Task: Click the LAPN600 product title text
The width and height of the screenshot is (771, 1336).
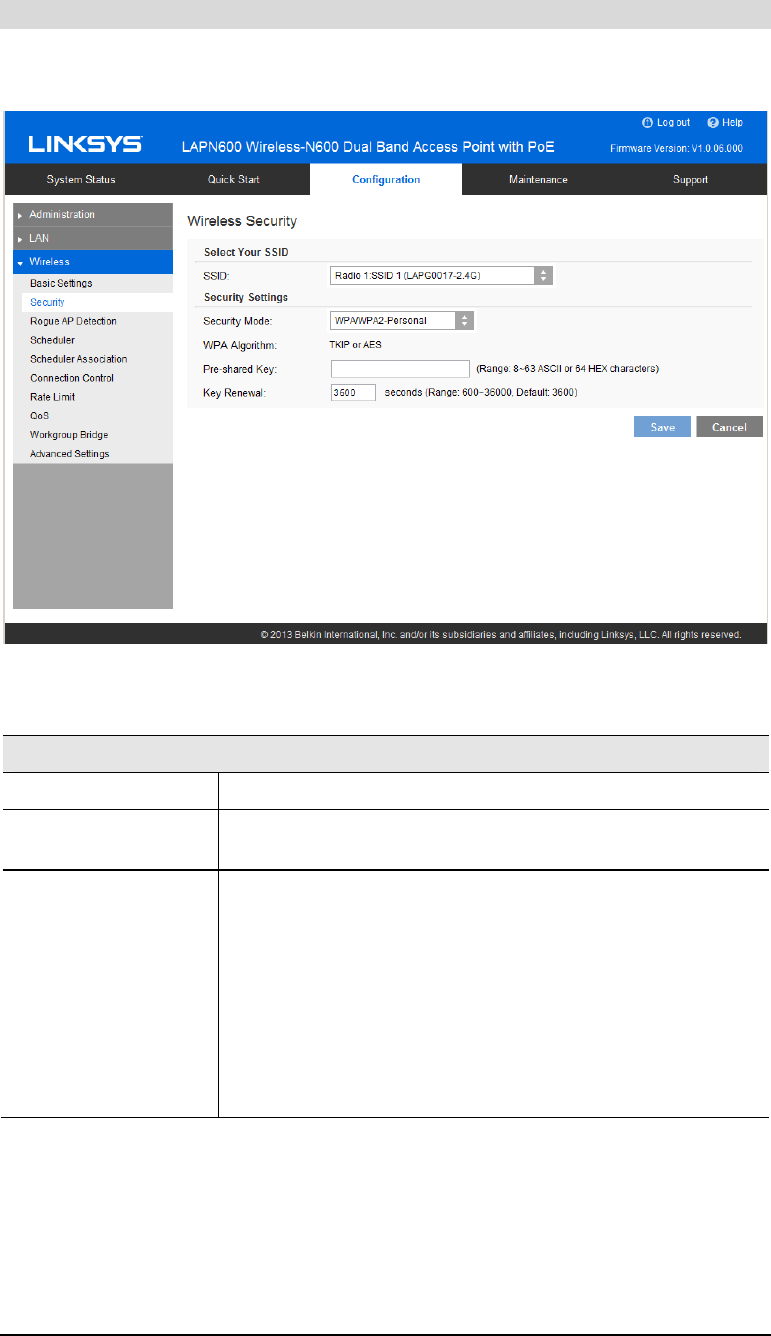Action: click(368, 148)
